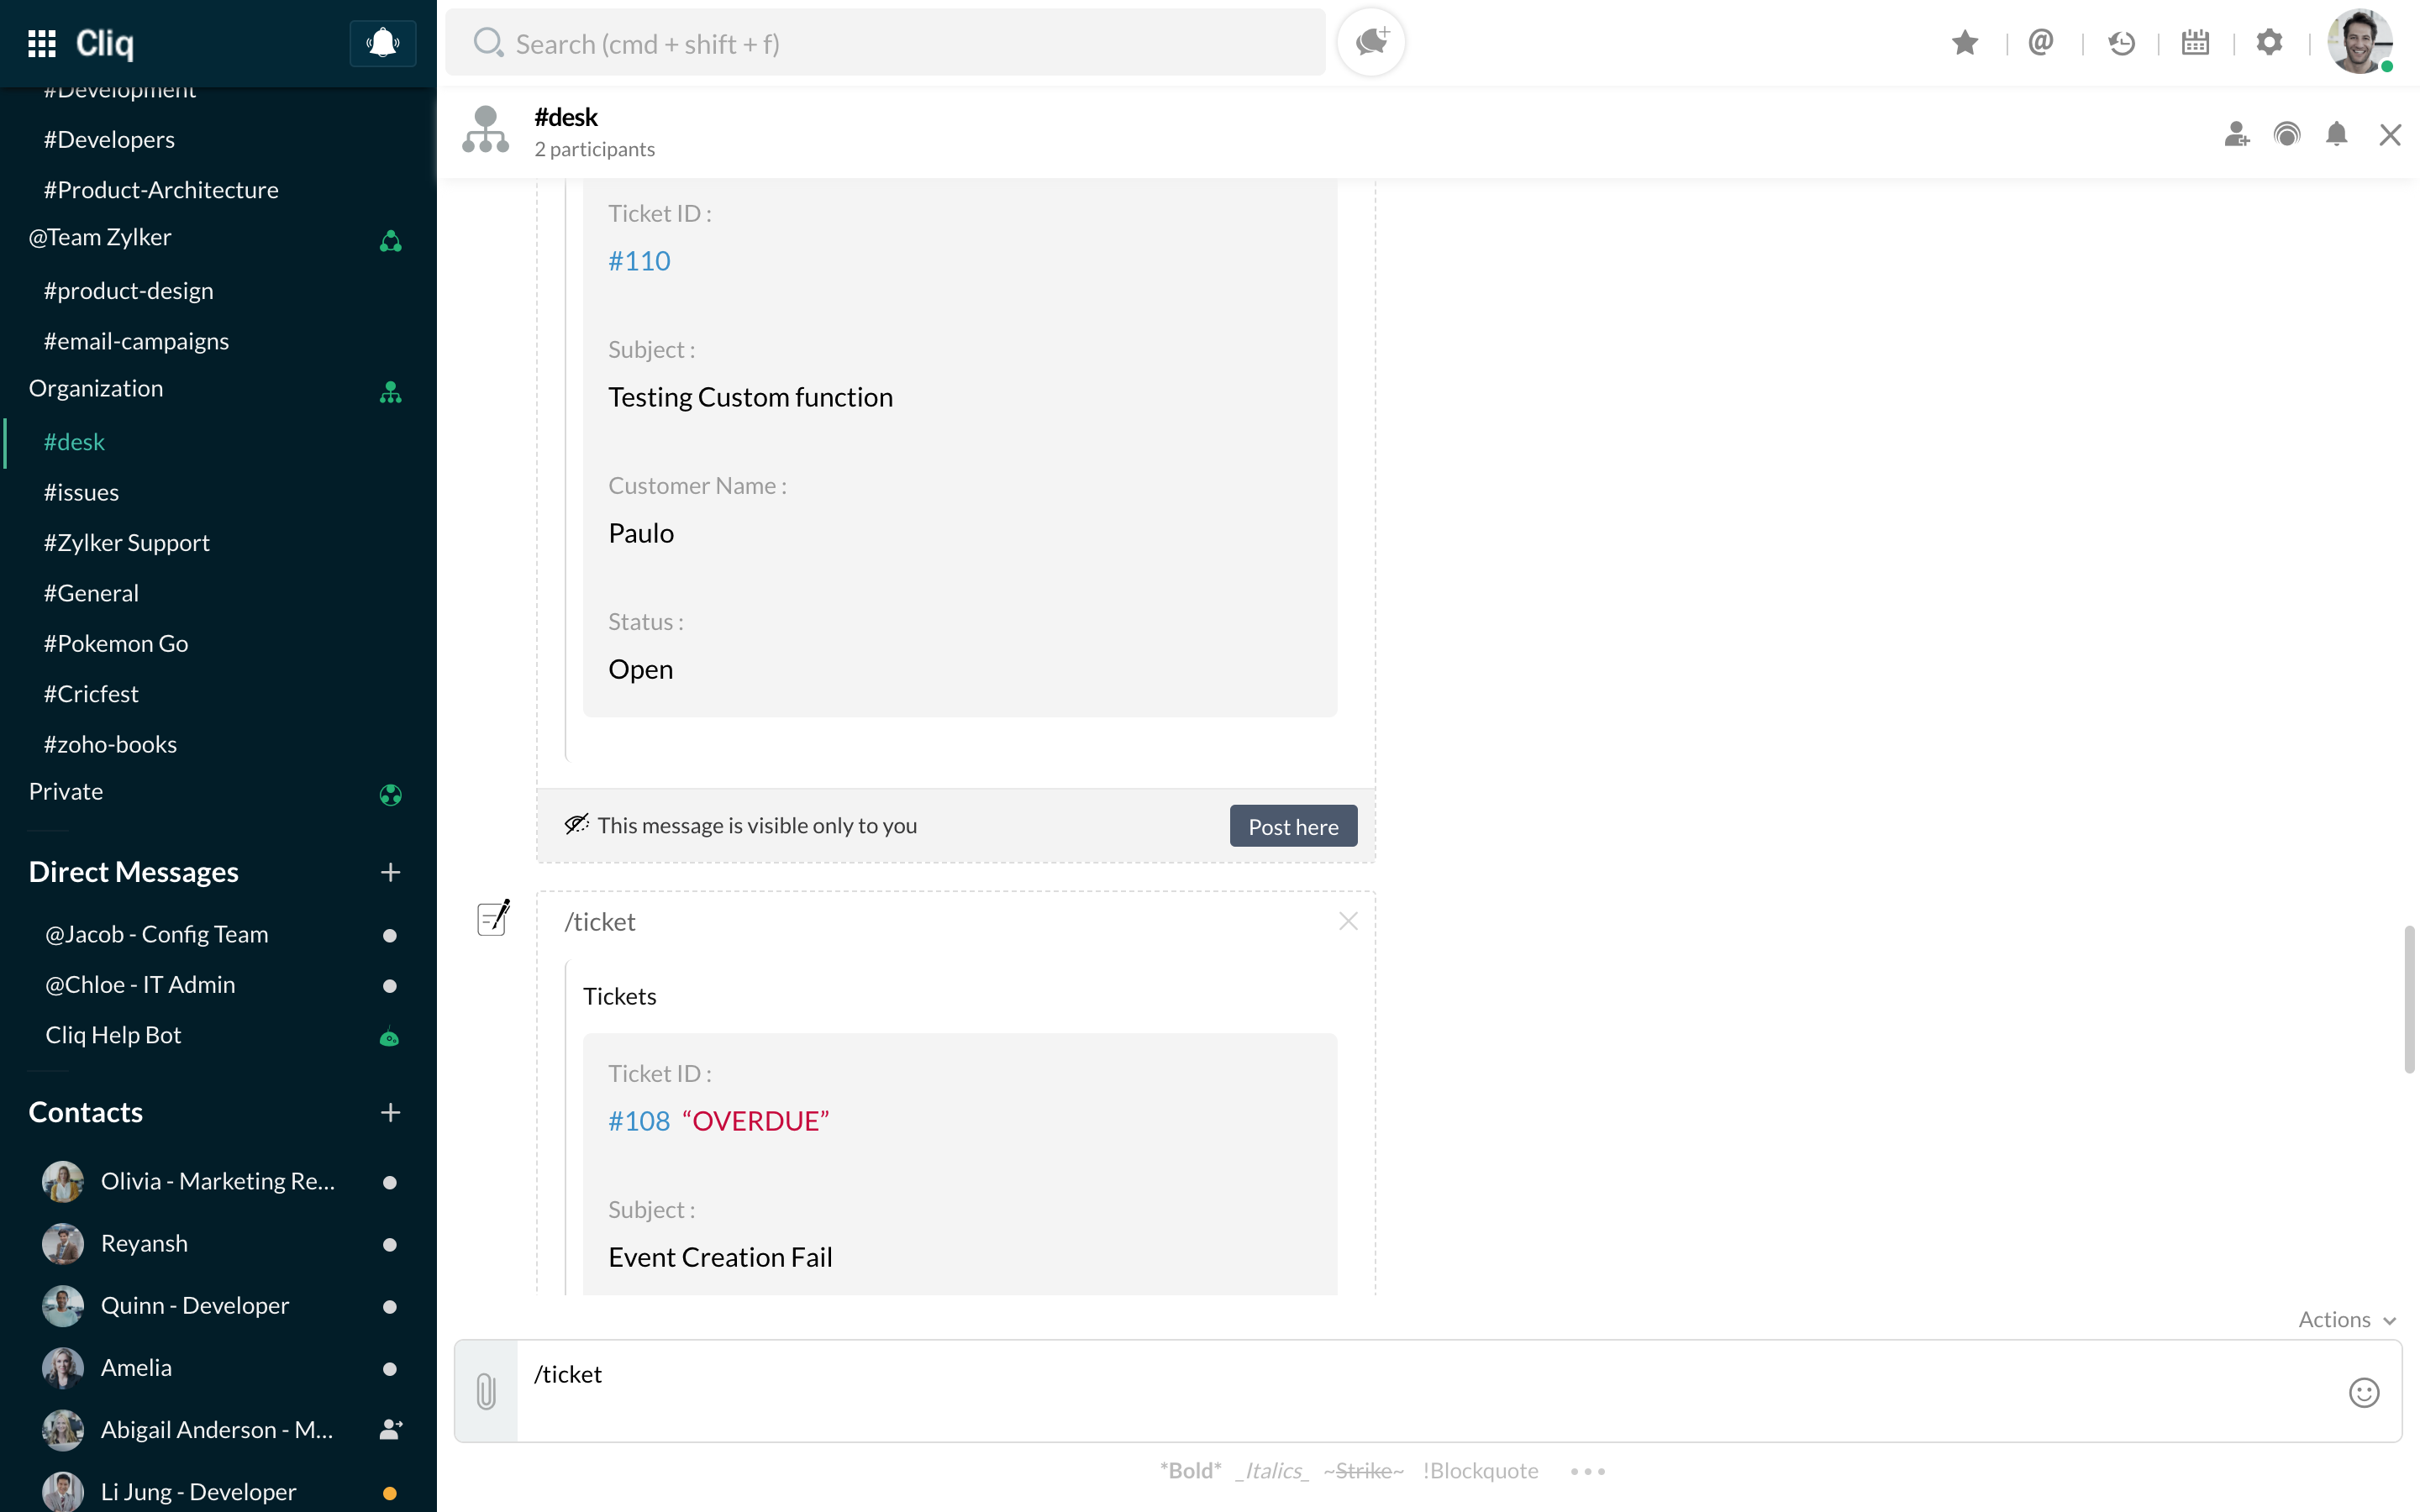Click the chat vertical scrollbar
Screen dimensions: 2420x1512
click(x=2409, y=1000)
